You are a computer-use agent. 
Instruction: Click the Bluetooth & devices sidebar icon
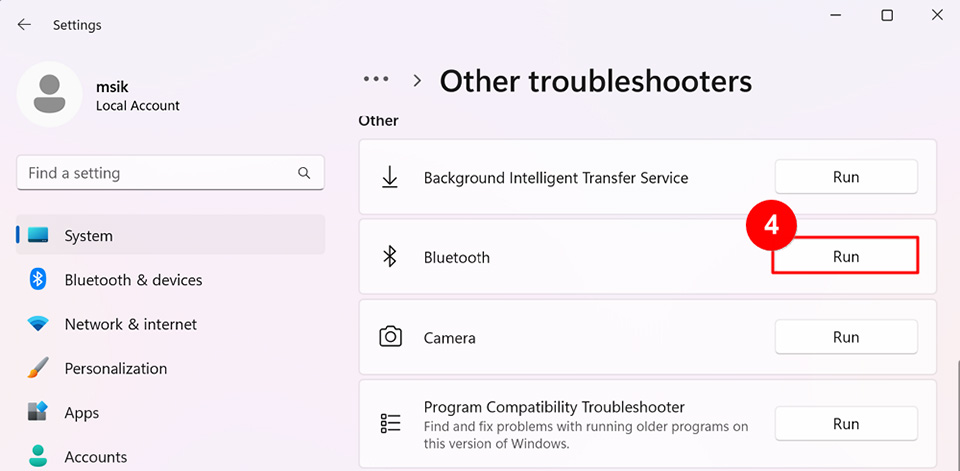pyautogui.click(x=38, y=280)
